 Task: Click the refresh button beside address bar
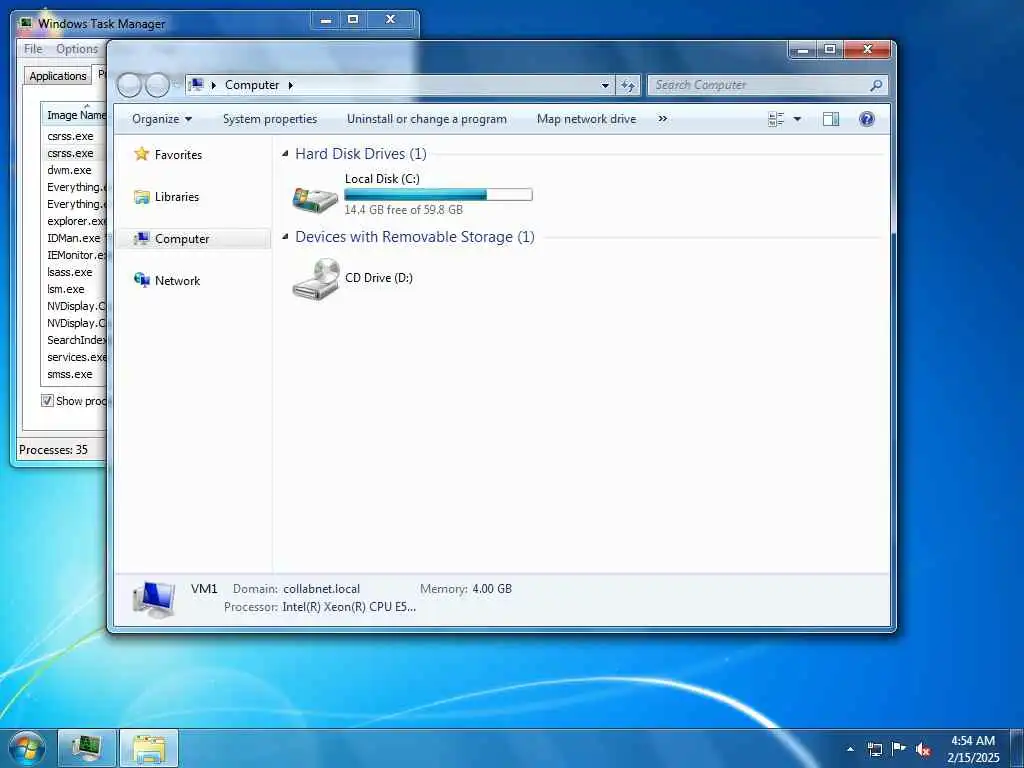click(628, 85)
